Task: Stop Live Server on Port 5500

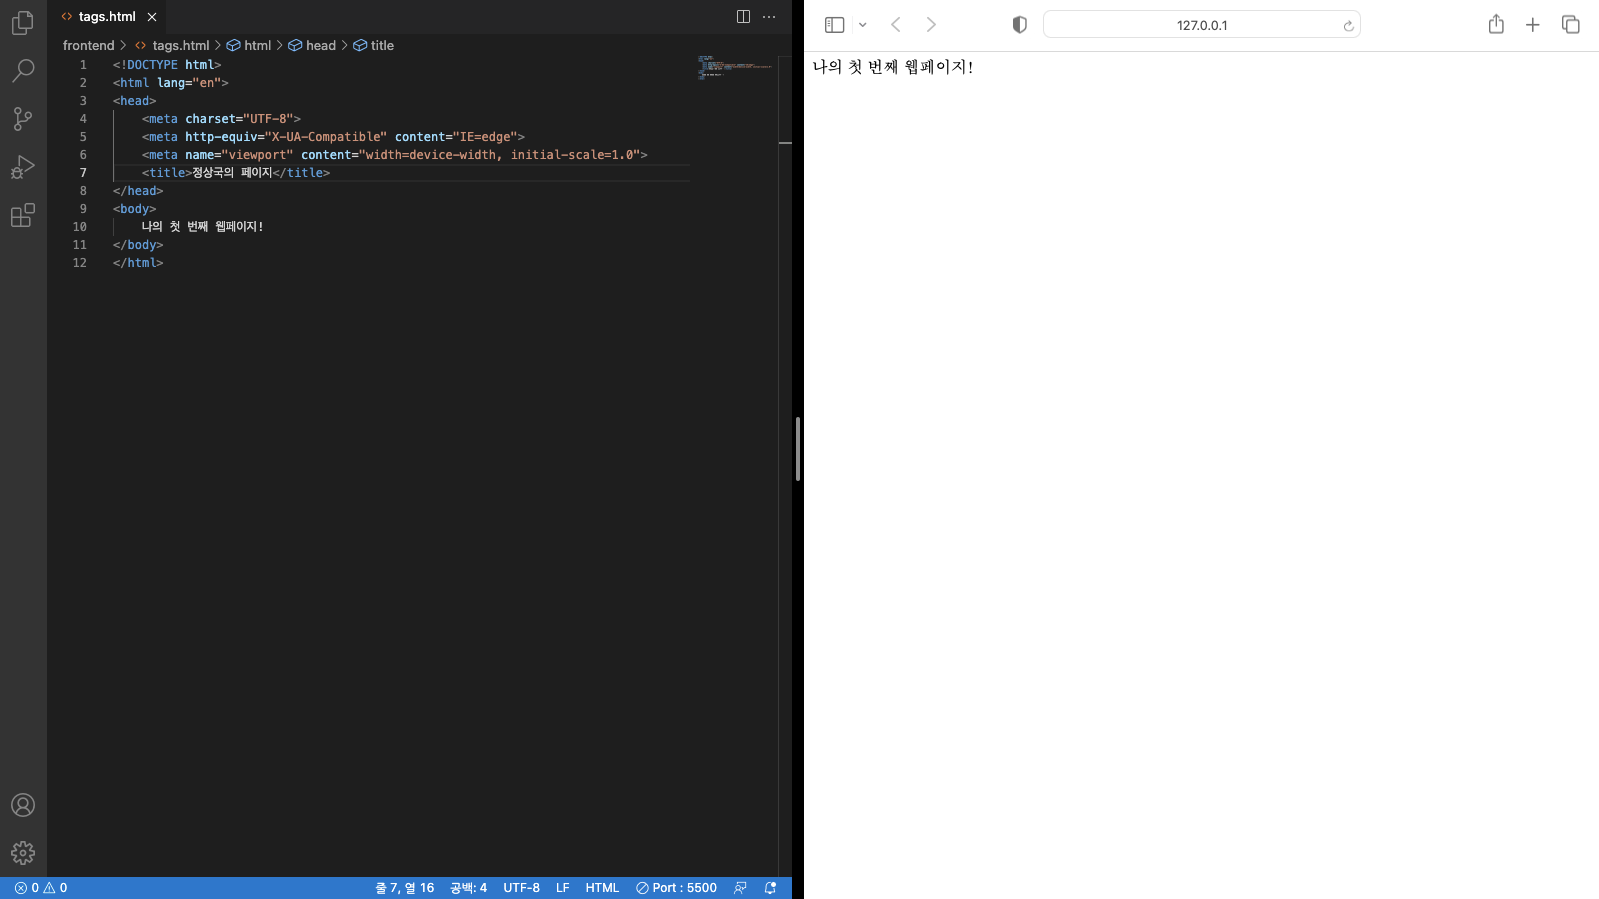Action: (x=676, y=888)
